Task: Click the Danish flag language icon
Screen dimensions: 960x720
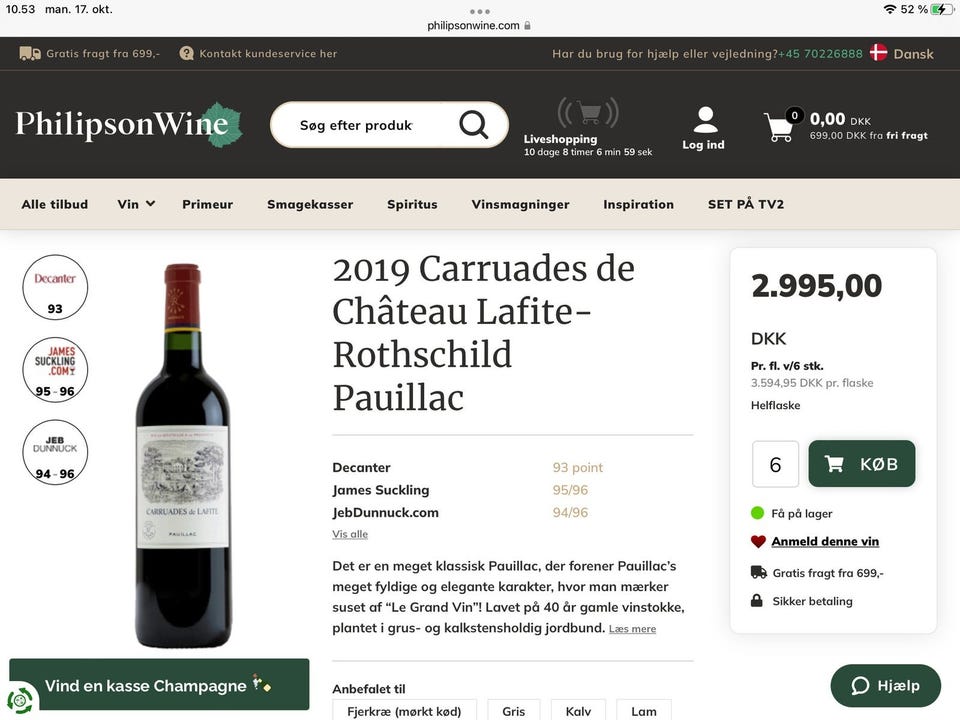Action: pos(879,53)
